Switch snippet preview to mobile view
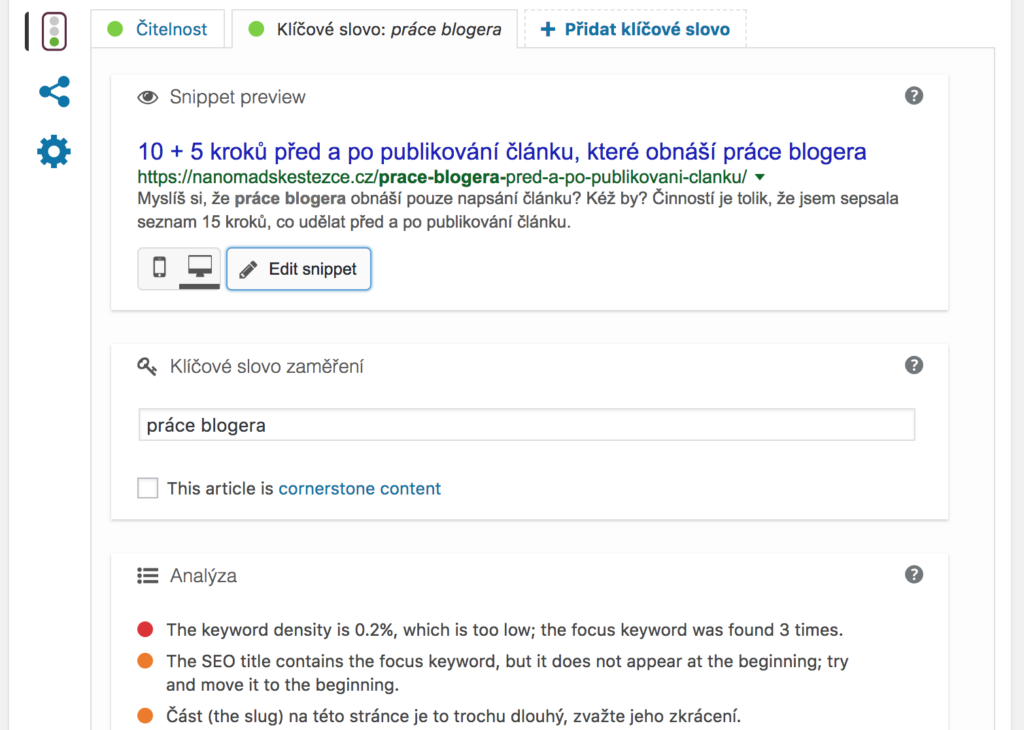 pyautogui.click(x=158, y=269)
